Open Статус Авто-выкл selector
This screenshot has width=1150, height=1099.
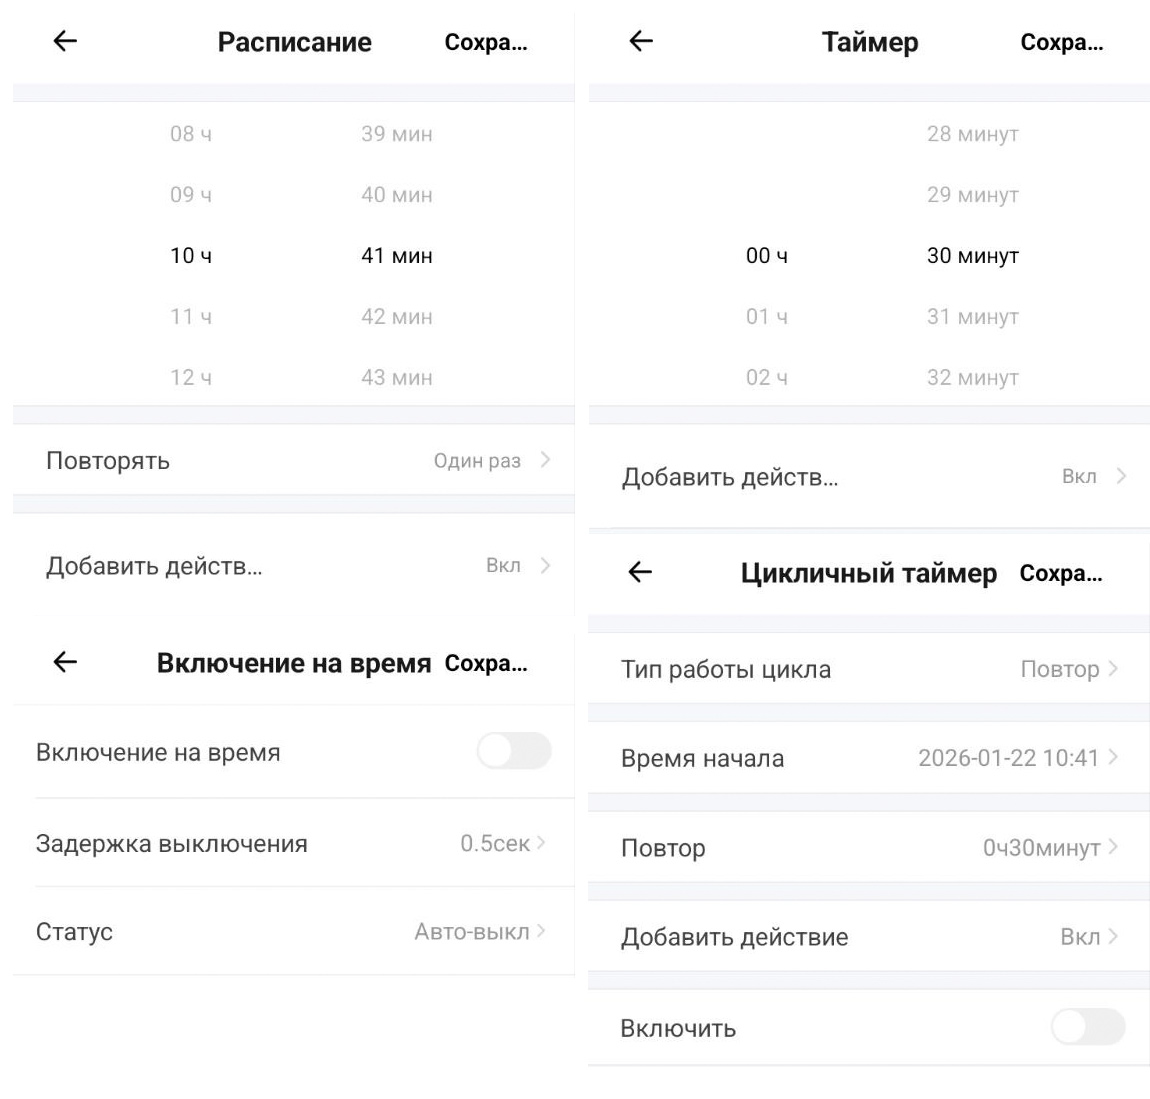tap(293, 931)
